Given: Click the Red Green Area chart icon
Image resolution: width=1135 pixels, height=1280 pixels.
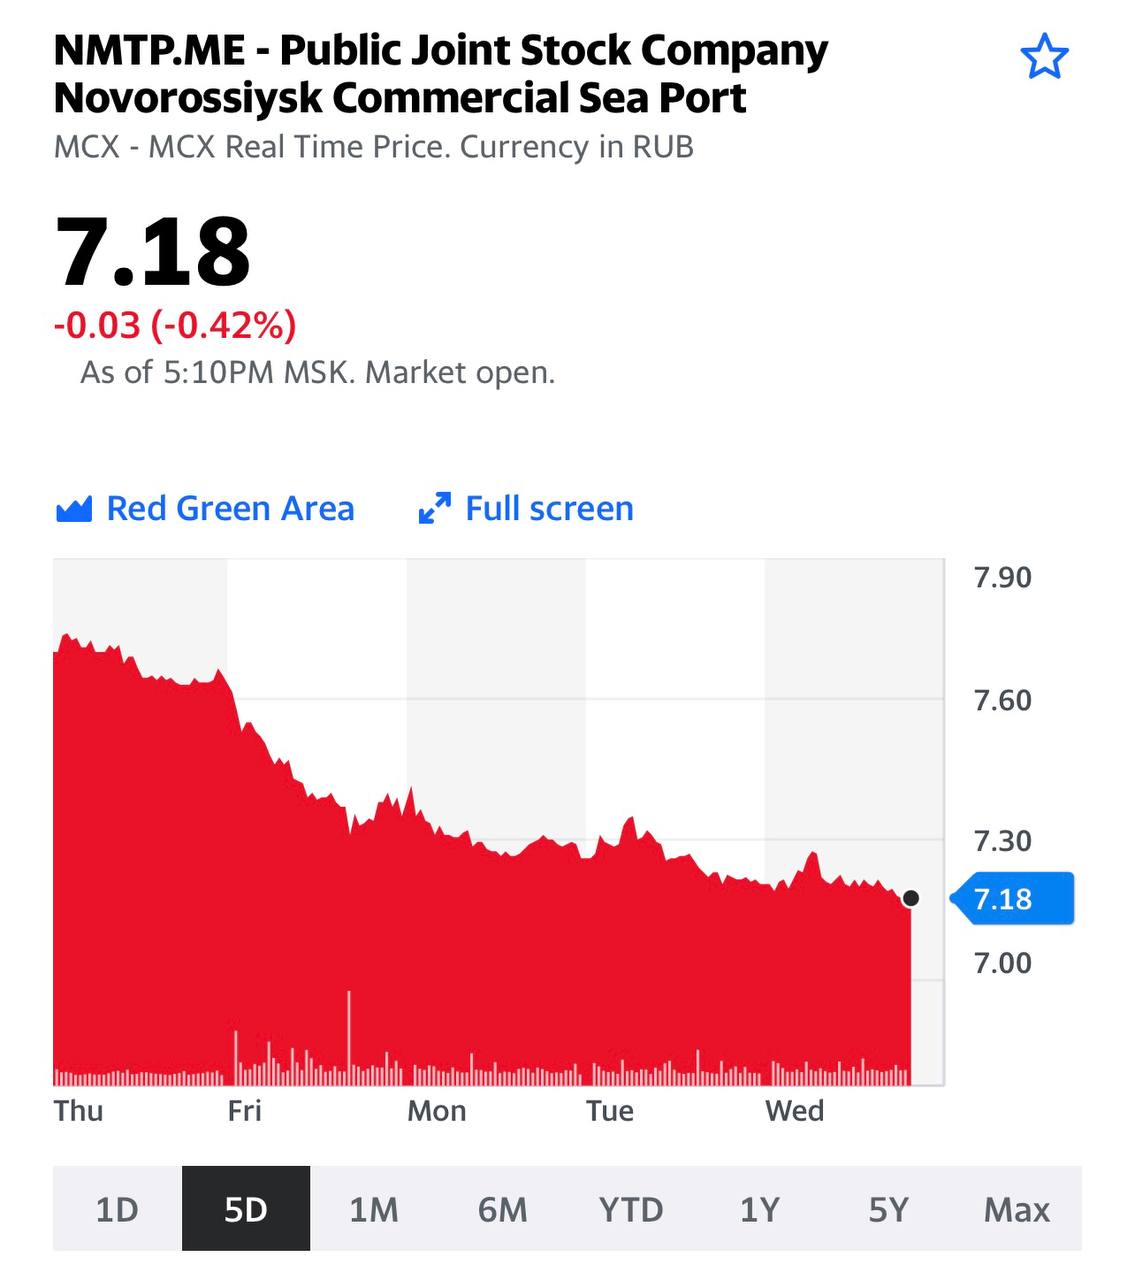Looking at the screenshot, I should point(74,509).
